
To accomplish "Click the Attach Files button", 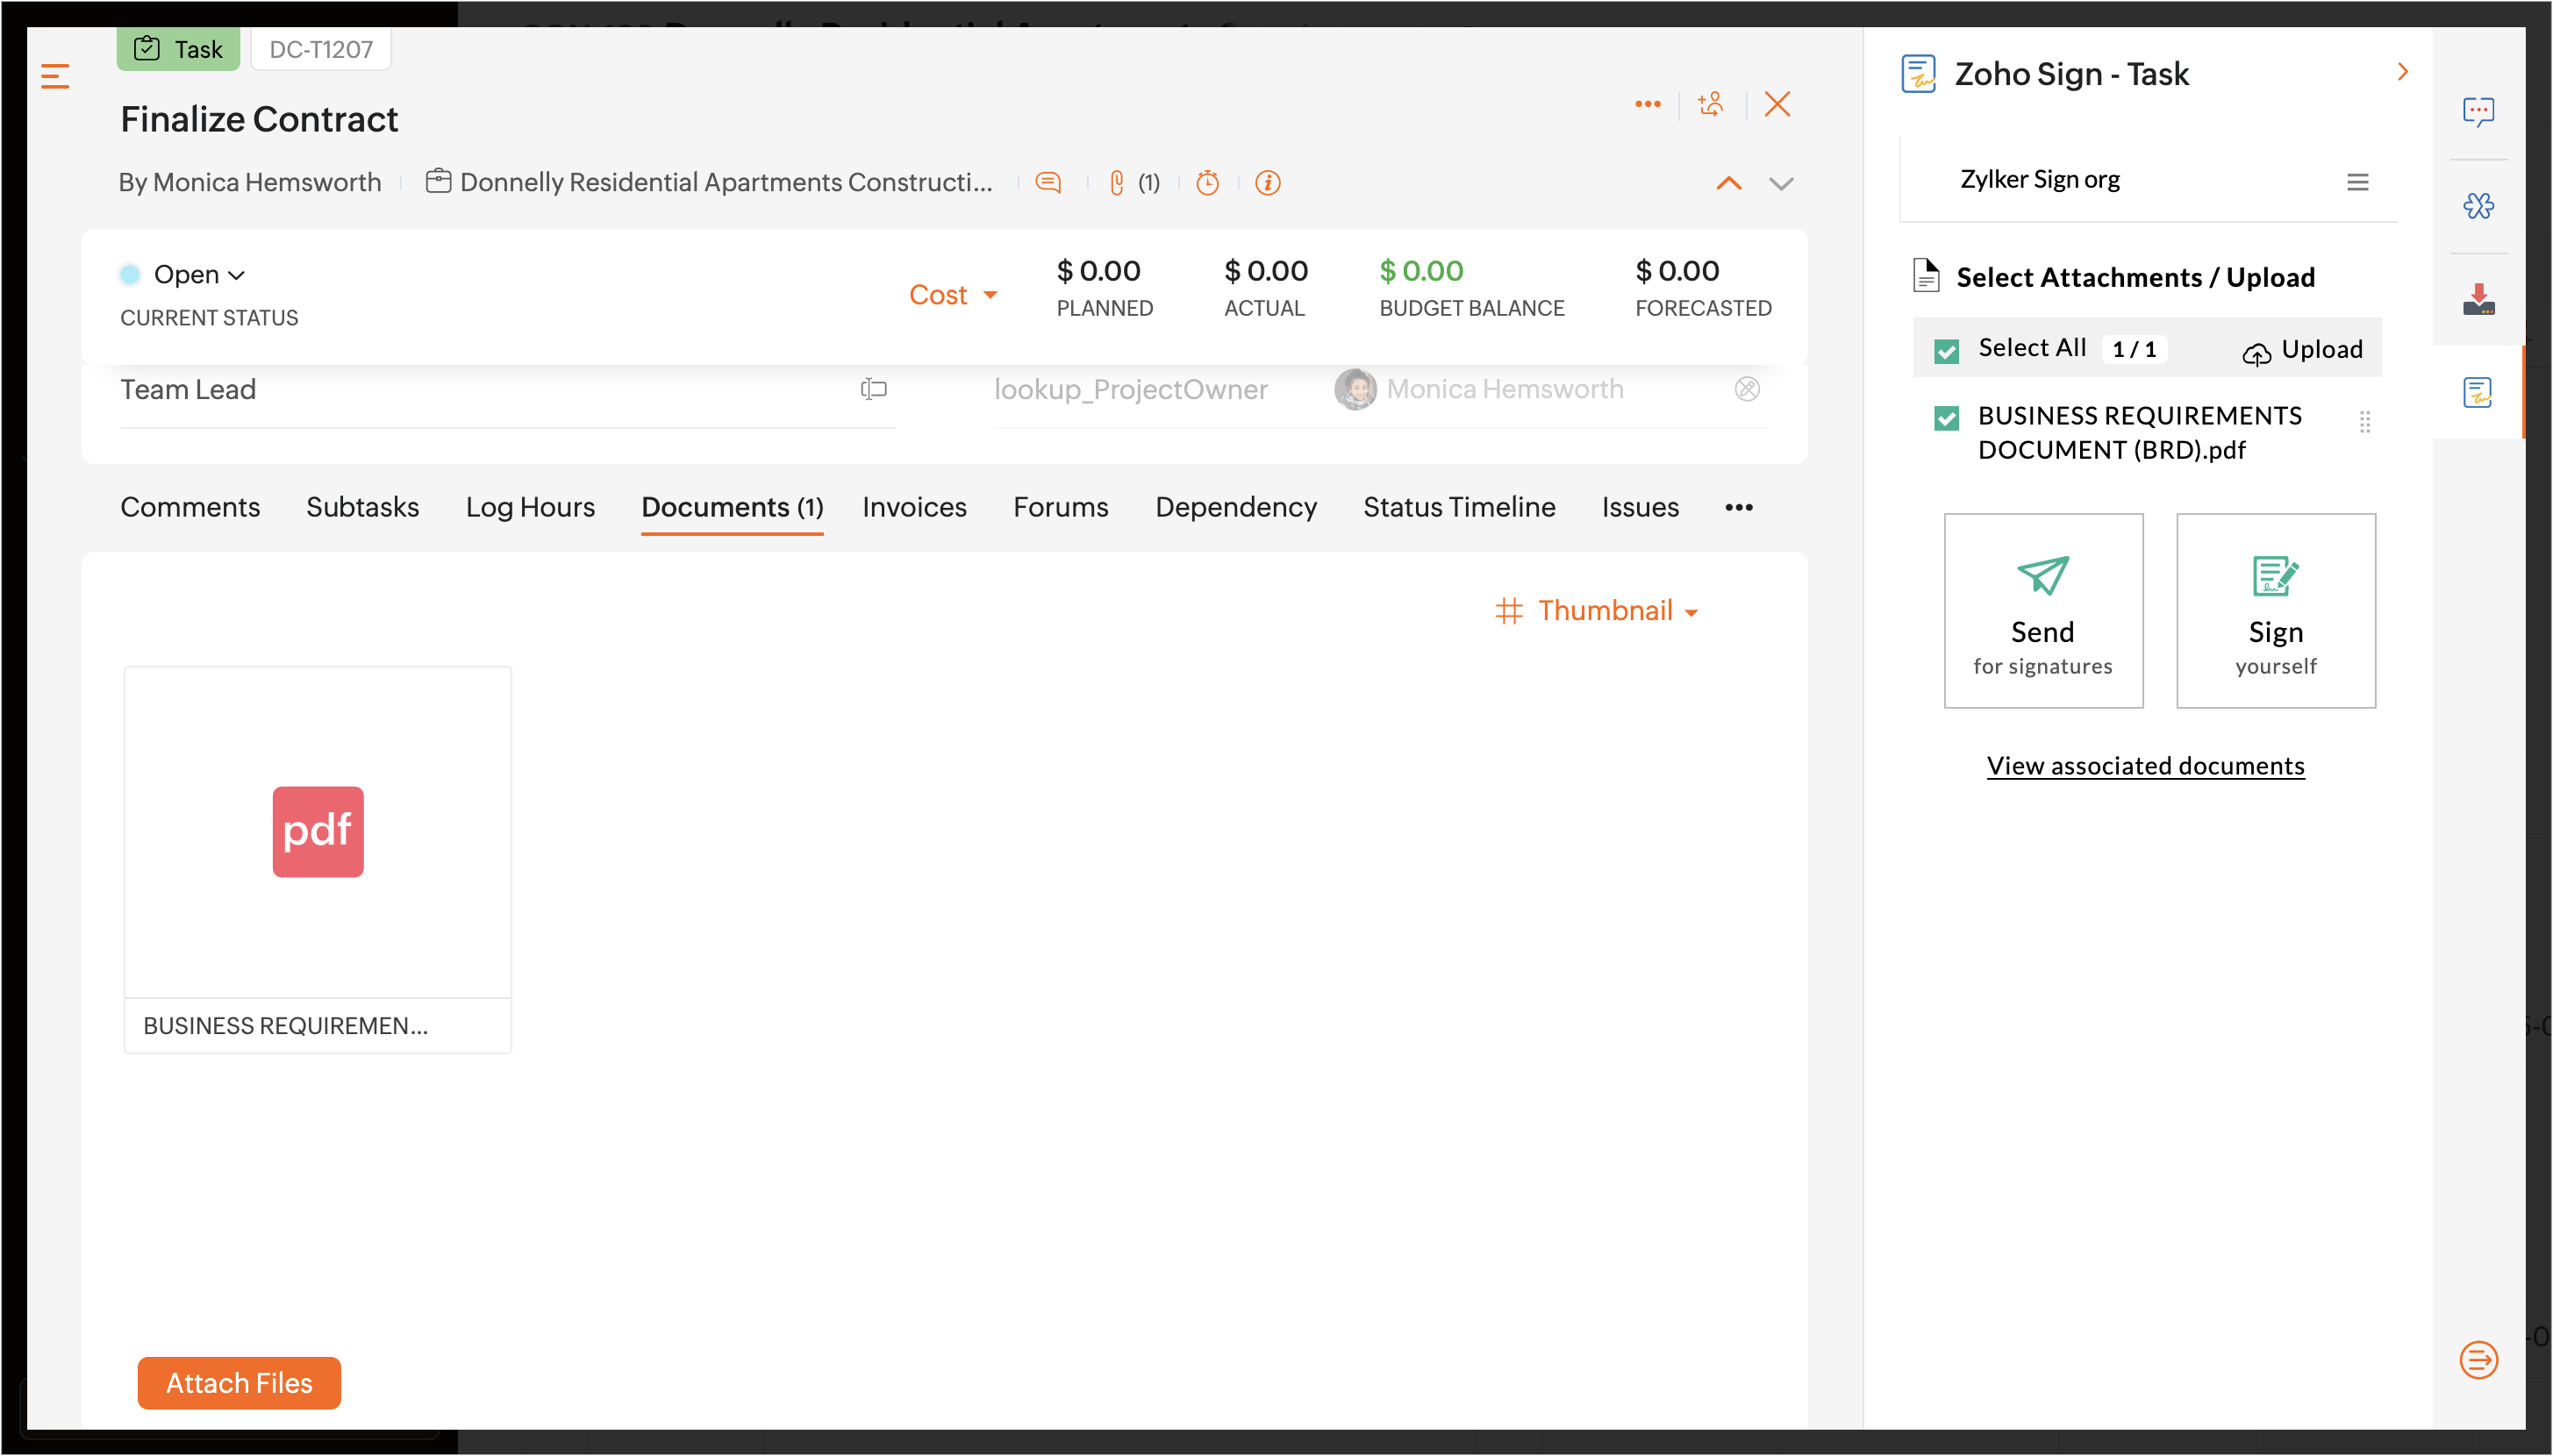I will click(x=239, y=1382).
